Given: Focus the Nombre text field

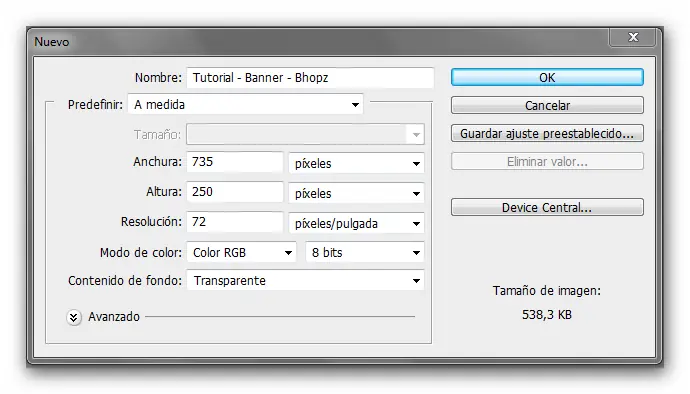Looking at the screenshot, I should 310,77.
